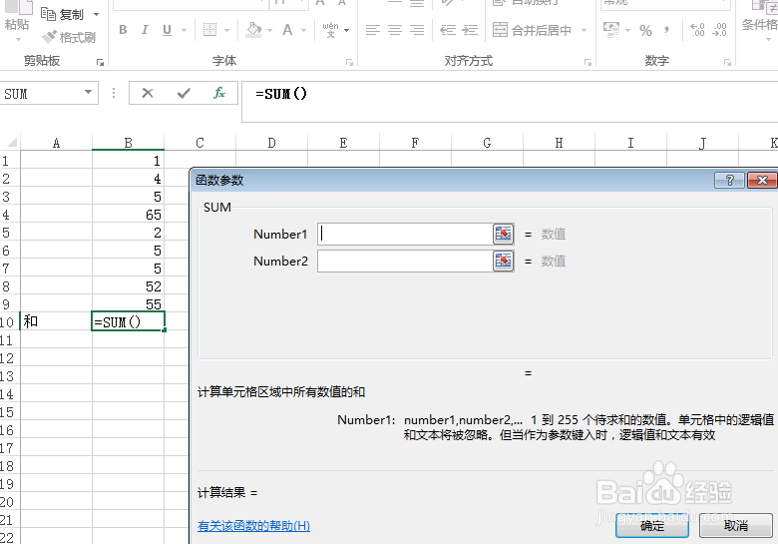Apply percent style
778x544 pixels.
coord(646,30)
